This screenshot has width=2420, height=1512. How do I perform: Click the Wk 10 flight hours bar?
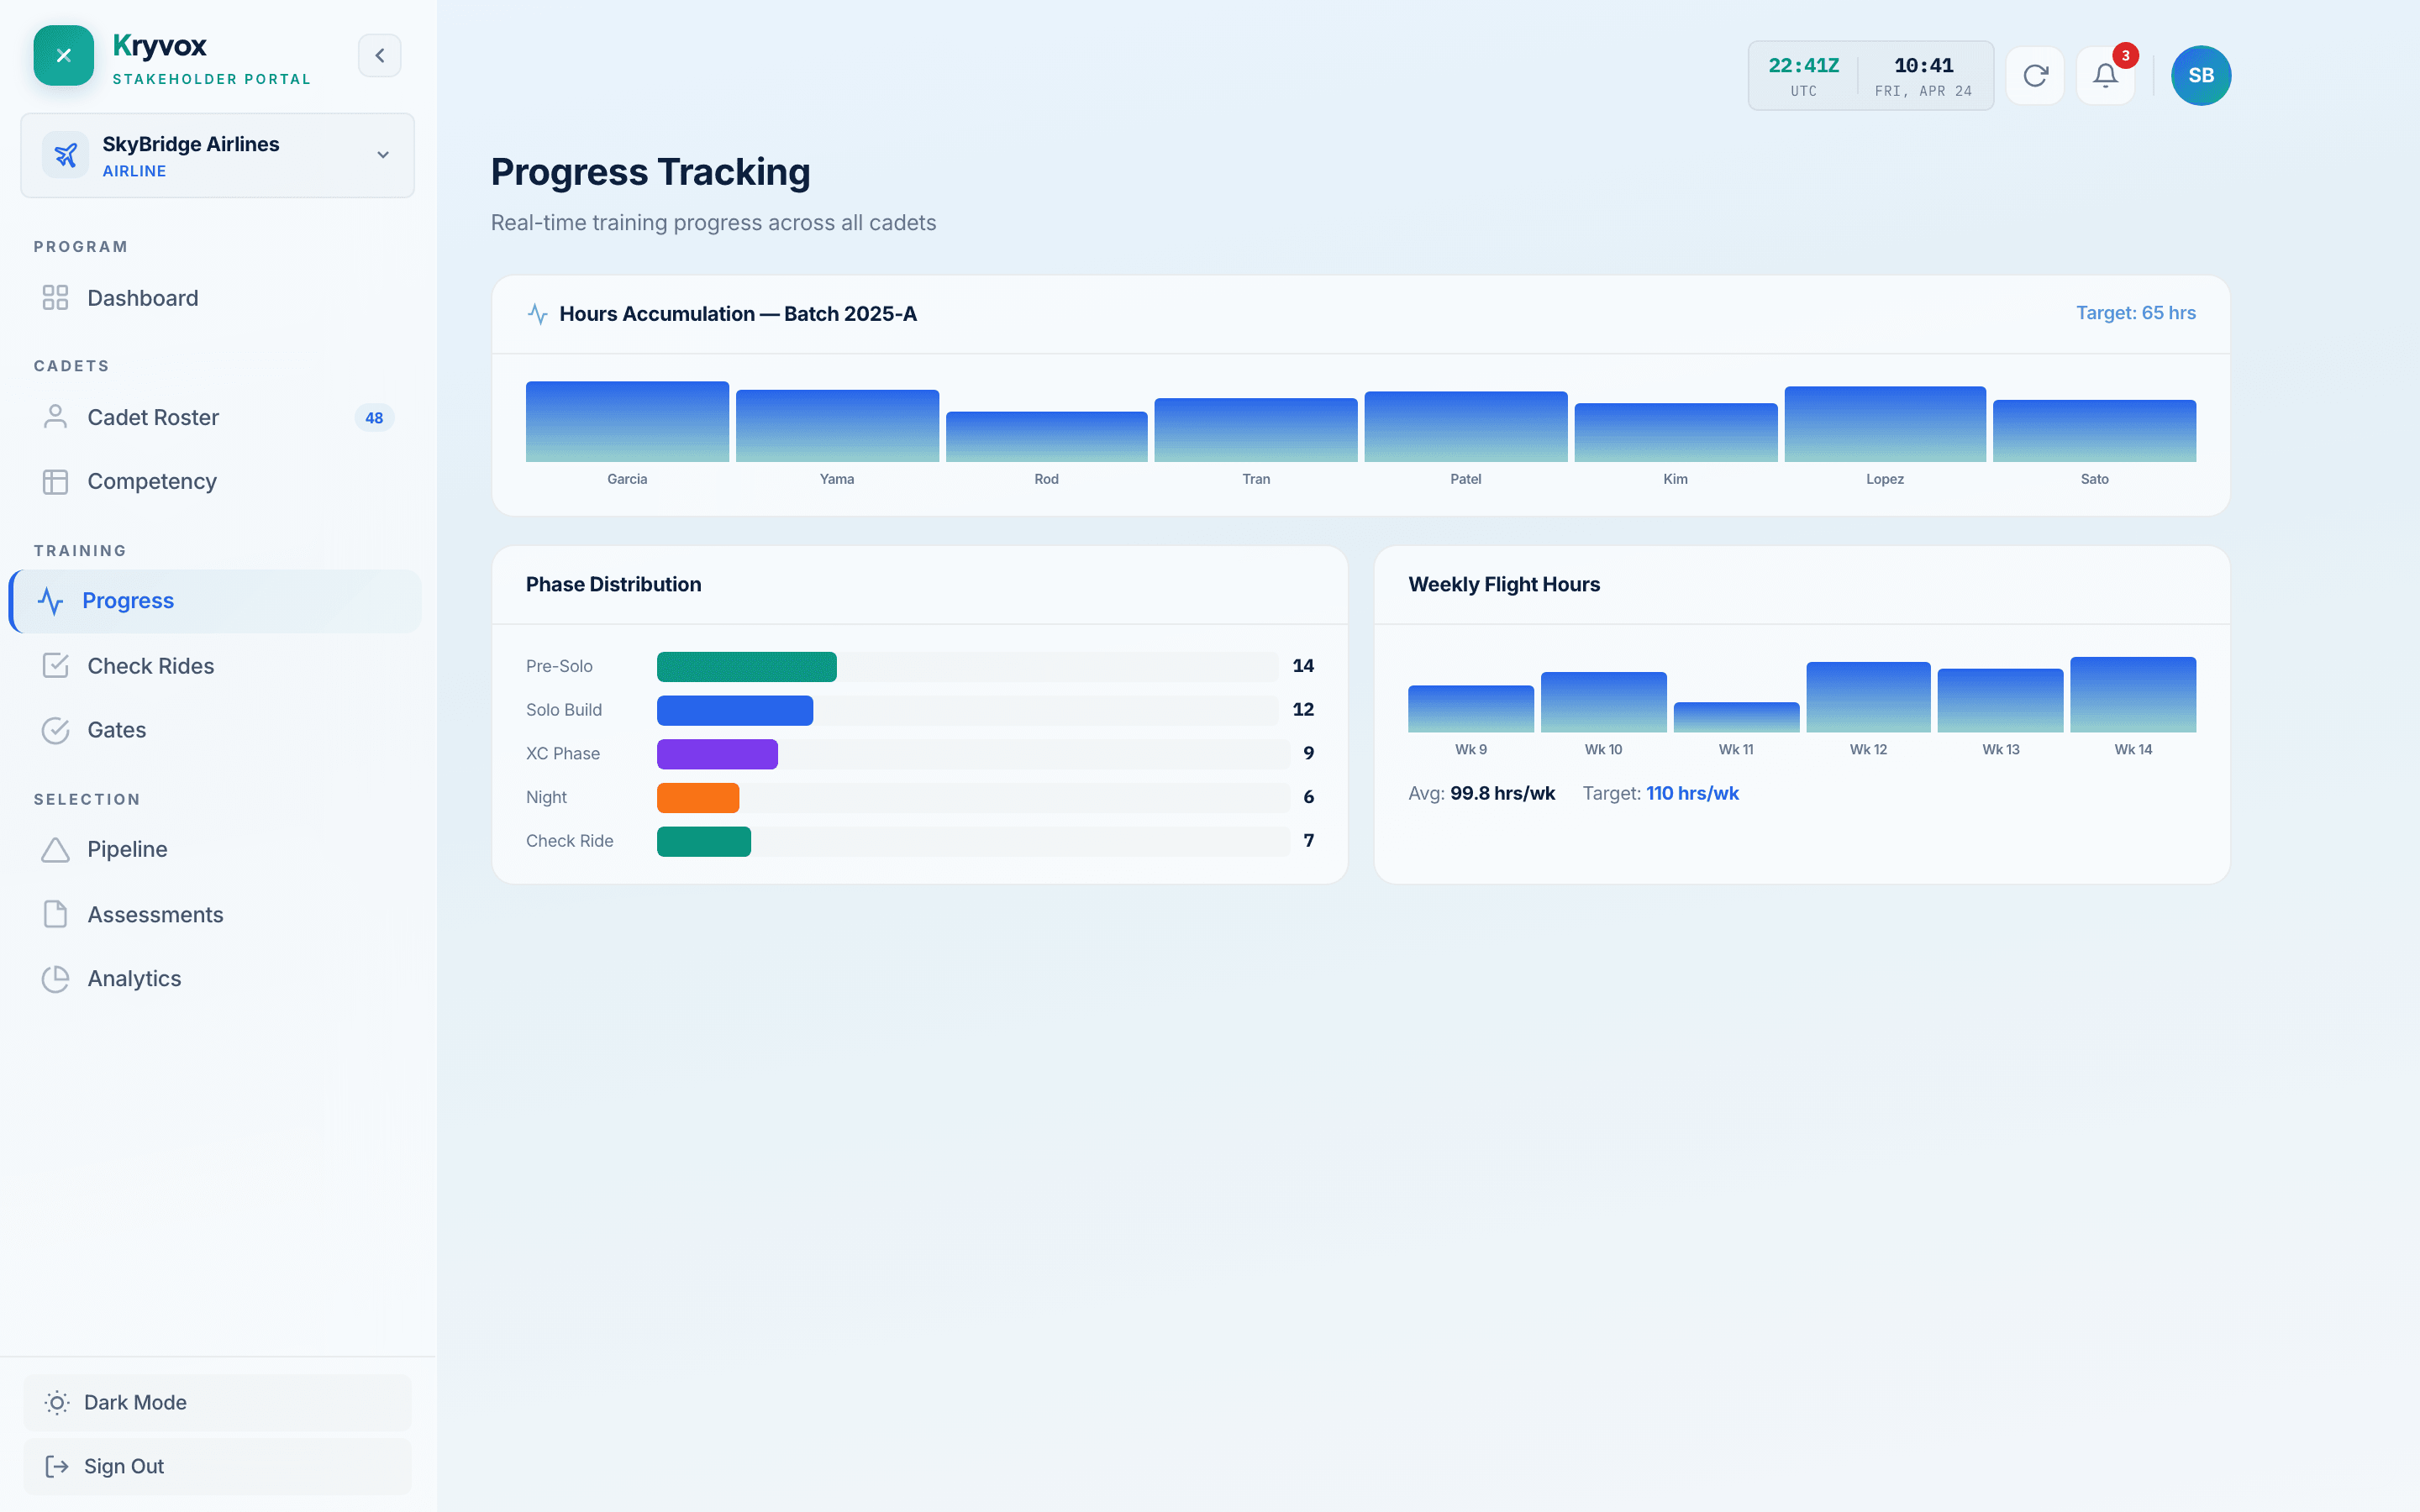pyautogui.click(x=1603, y=702)
